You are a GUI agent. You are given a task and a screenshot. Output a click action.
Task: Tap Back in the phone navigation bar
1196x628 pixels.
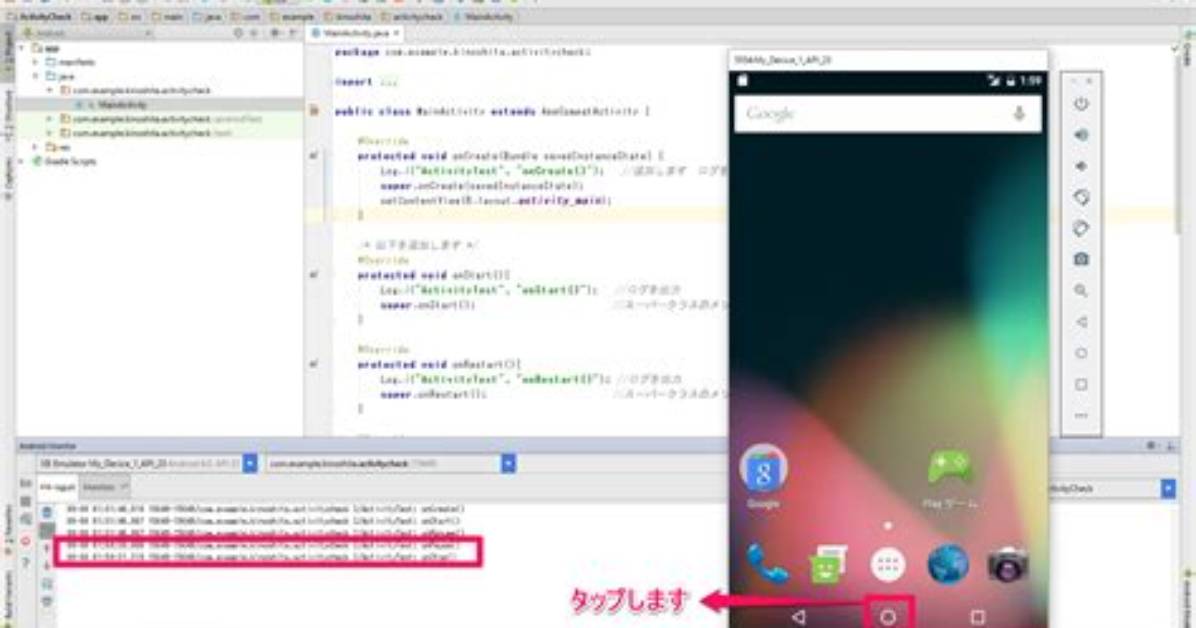pos(799,617)
